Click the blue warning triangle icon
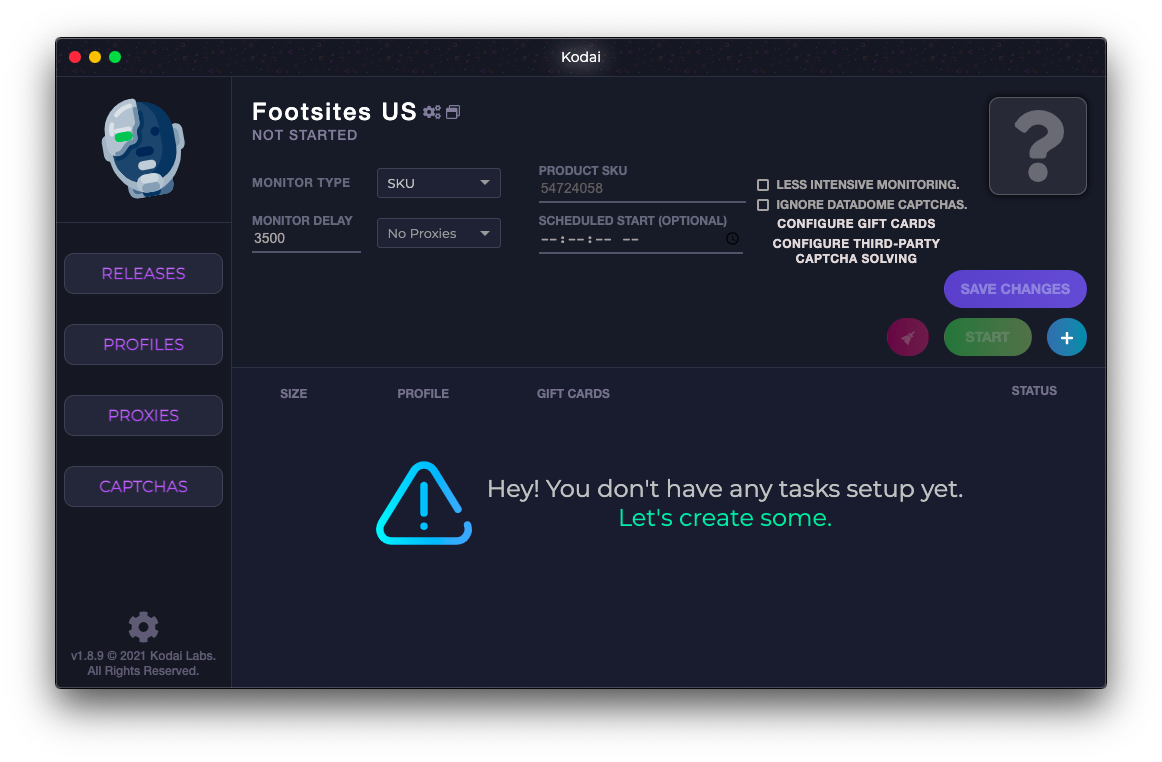 point(424,504)
